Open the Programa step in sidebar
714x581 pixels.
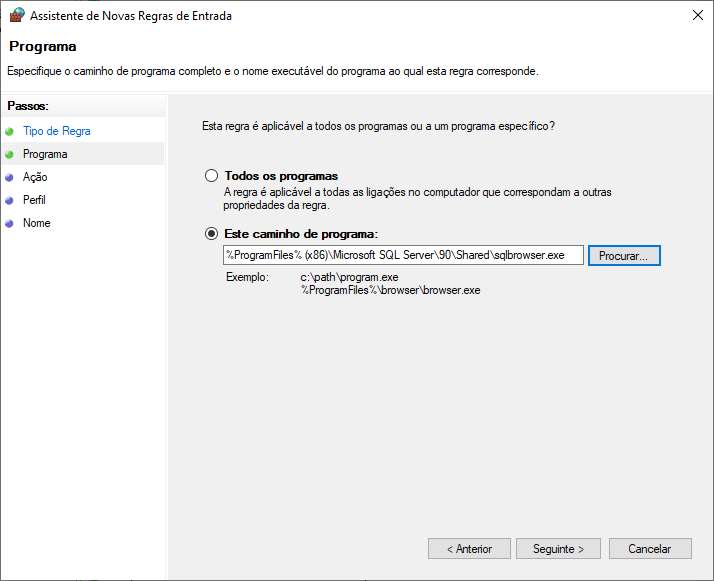tap(45, 154)
